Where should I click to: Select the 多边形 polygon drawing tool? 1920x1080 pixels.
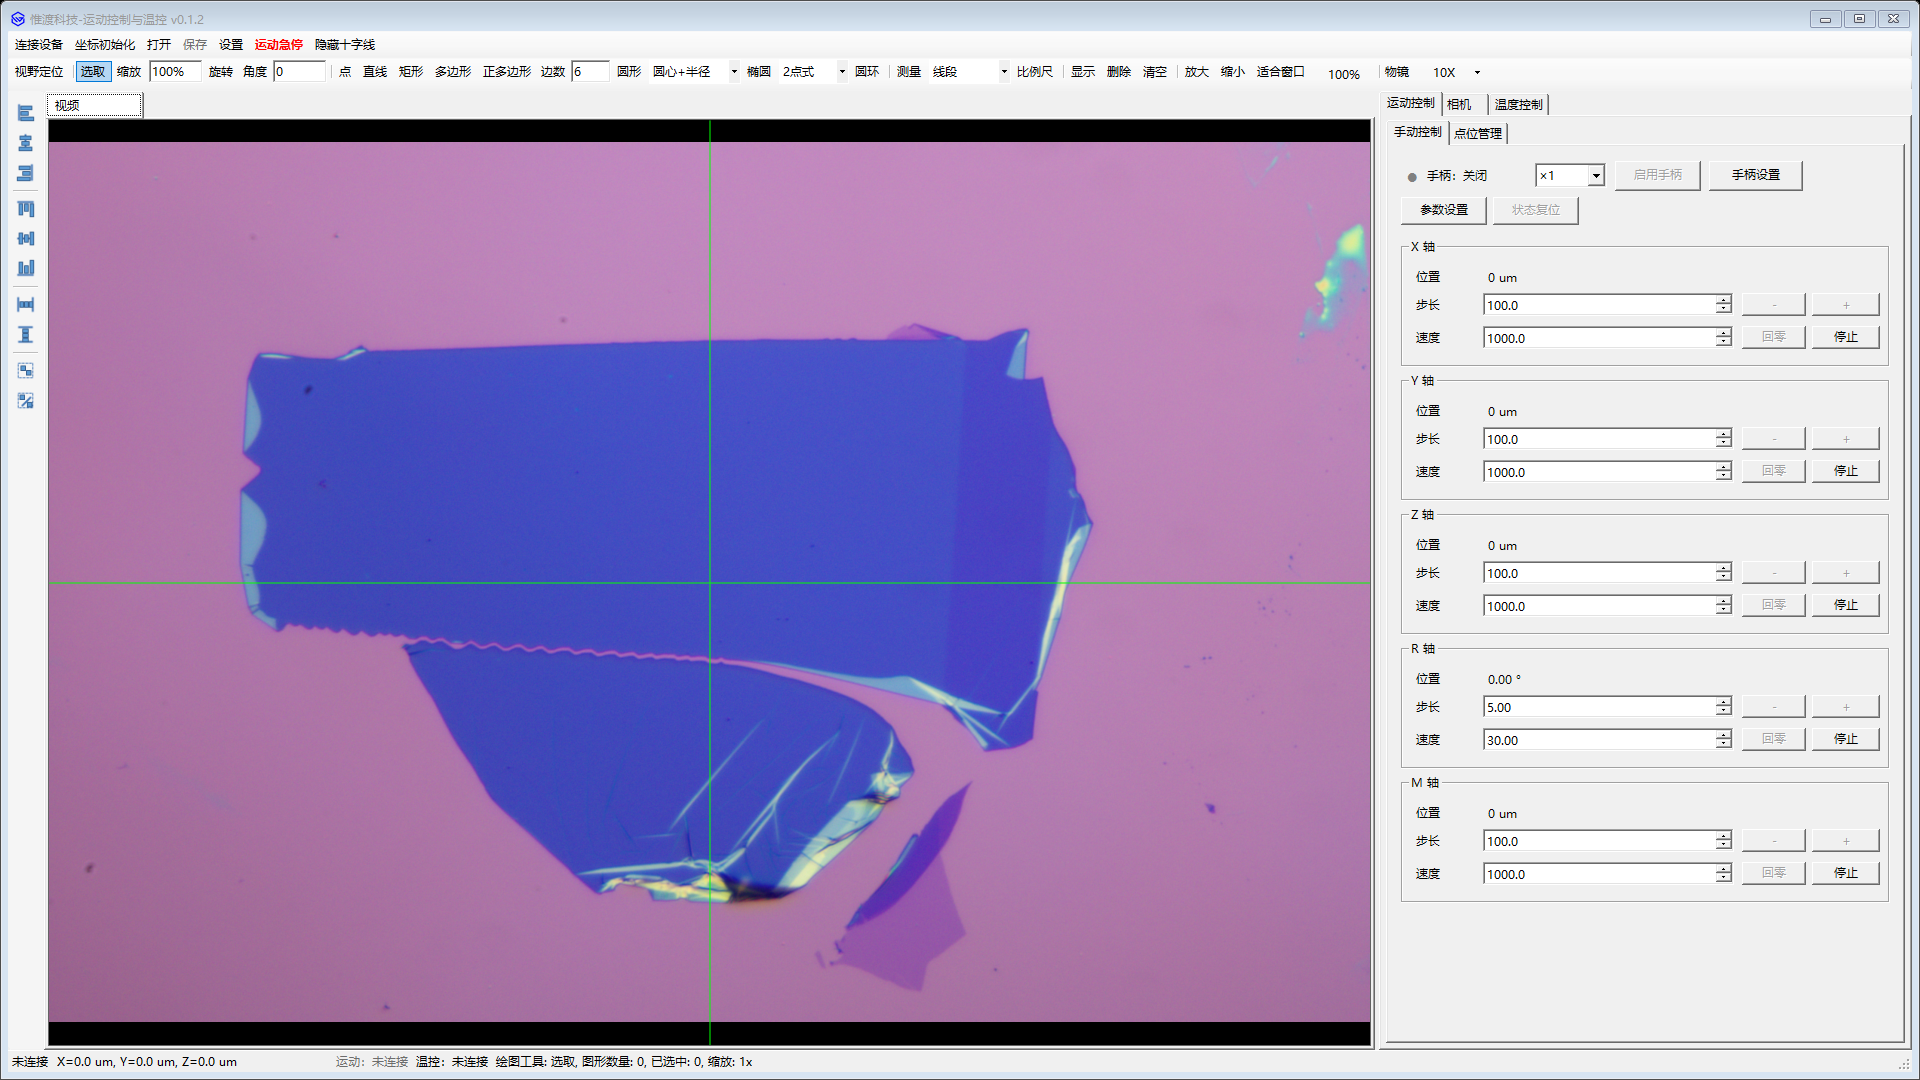tap(453, 72)
